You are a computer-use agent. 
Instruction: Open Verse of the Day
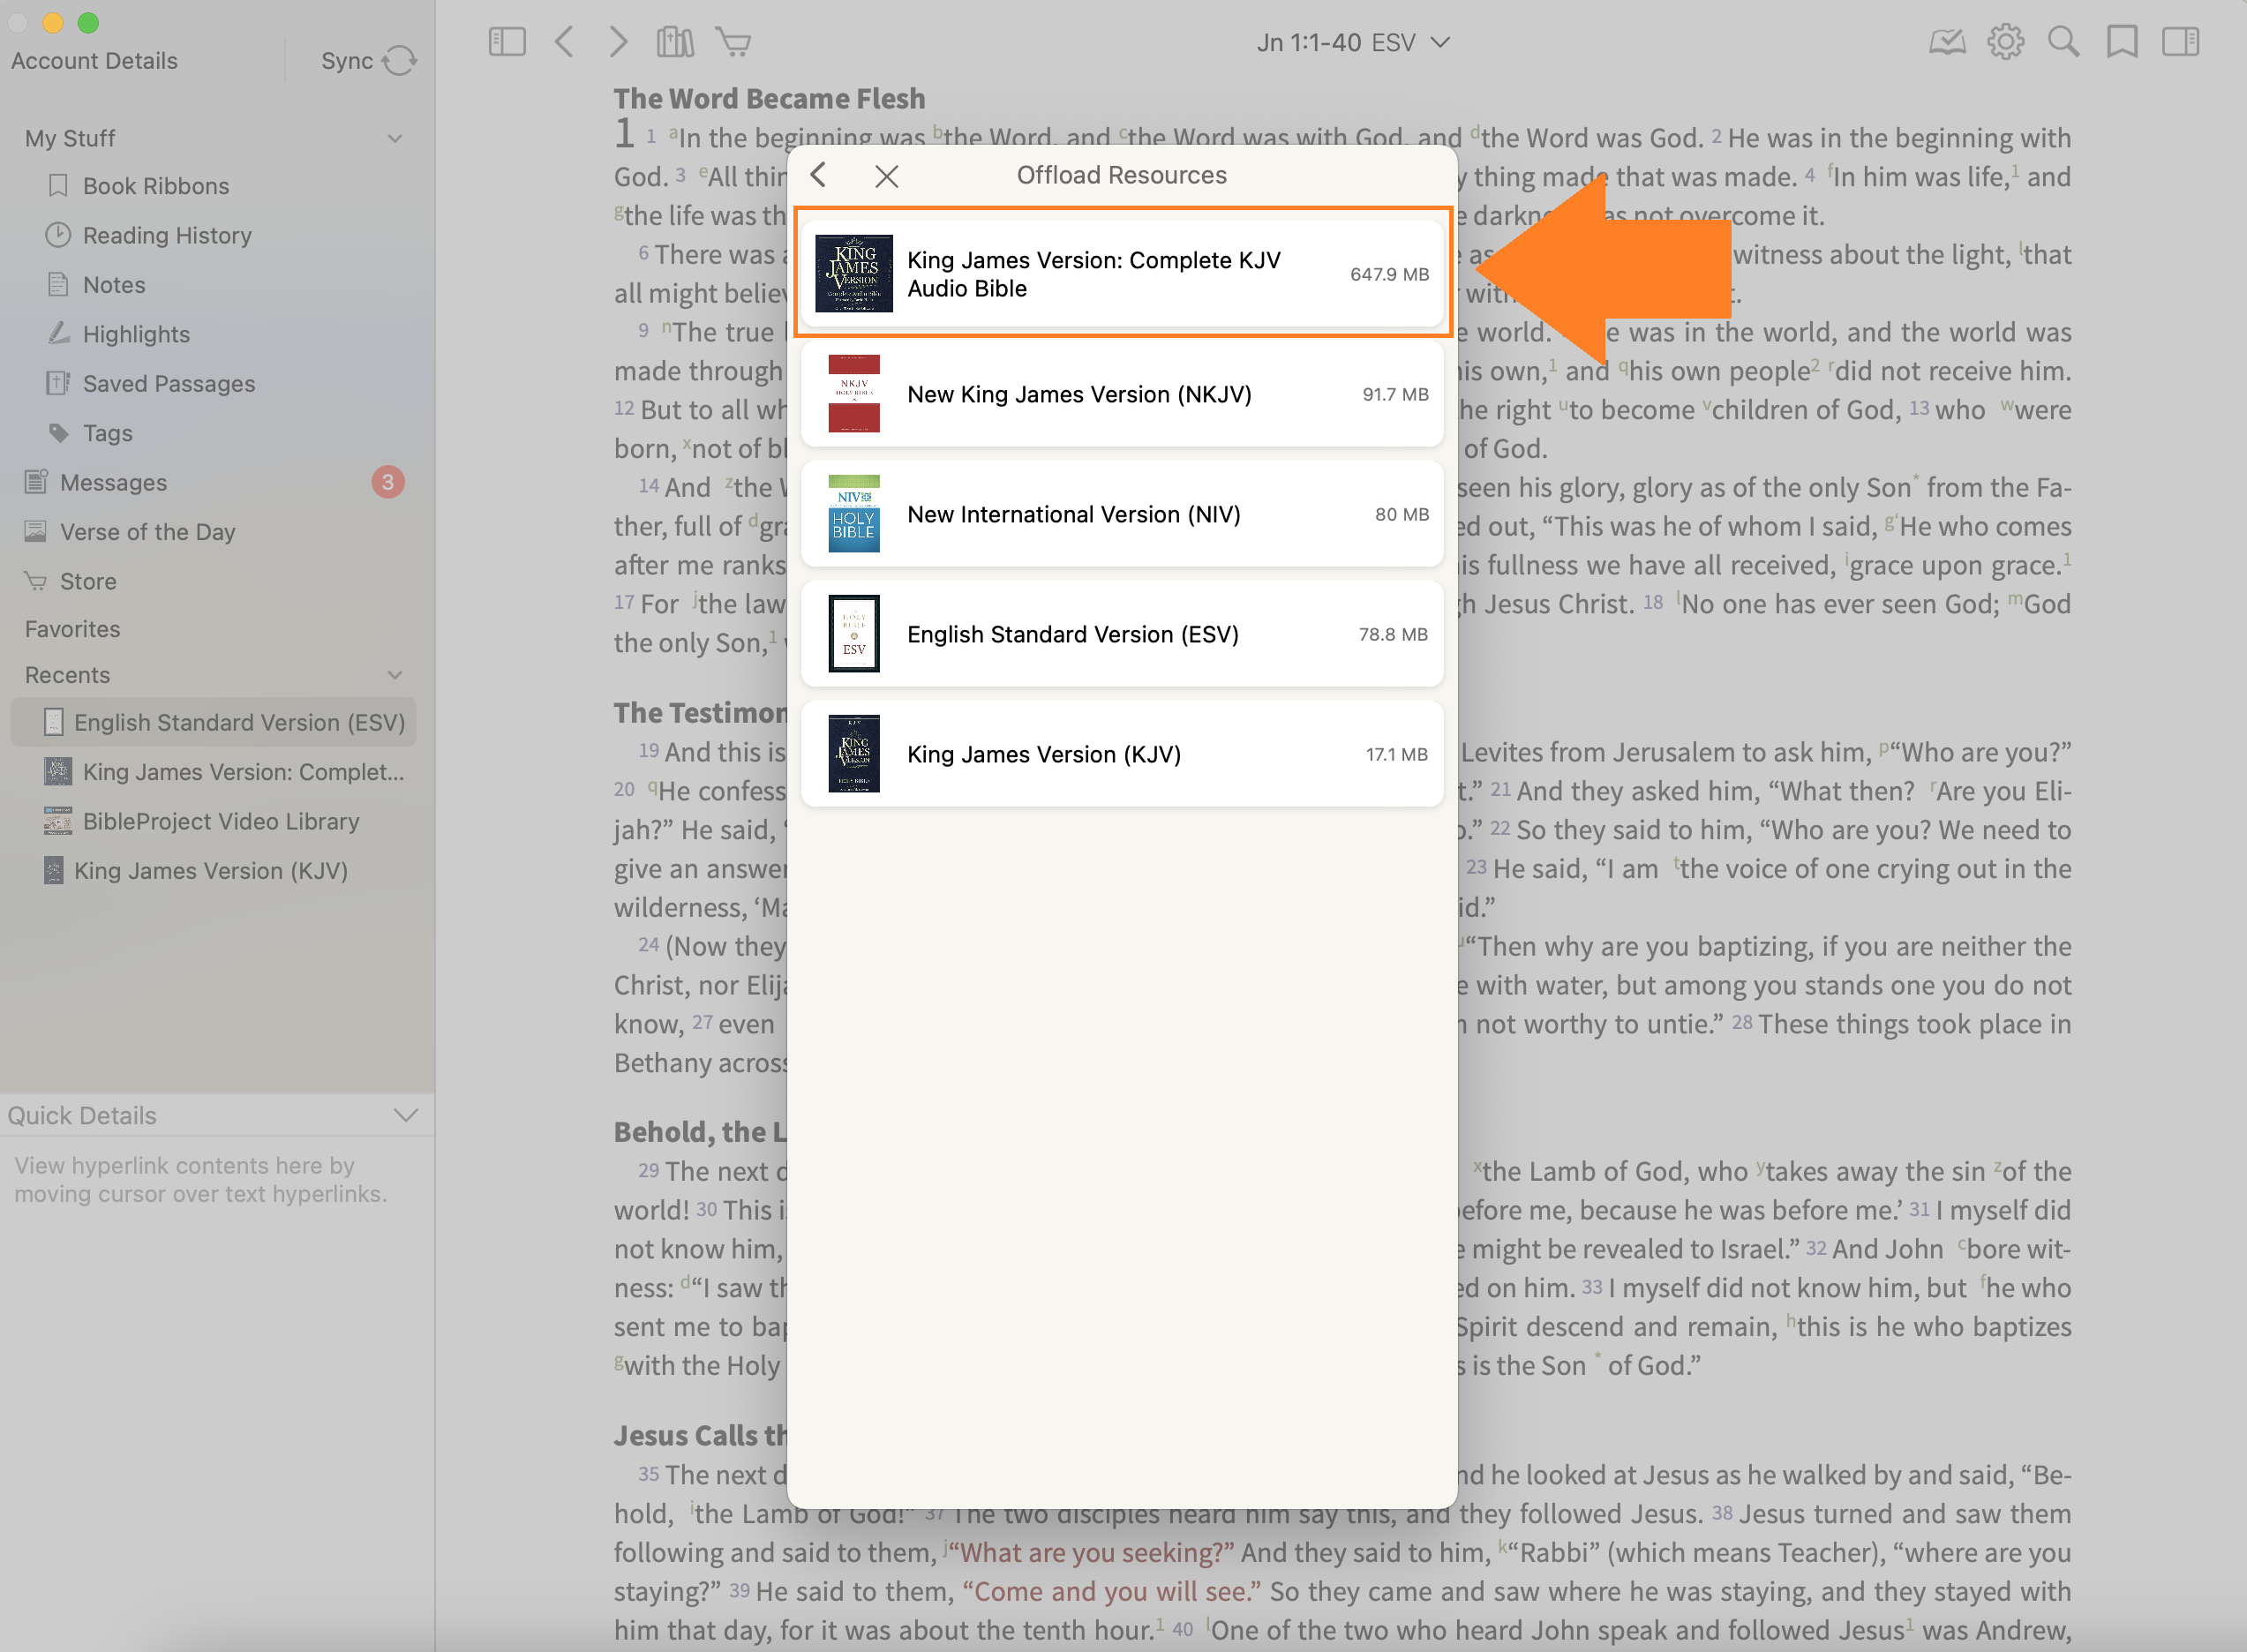(147, 531)
